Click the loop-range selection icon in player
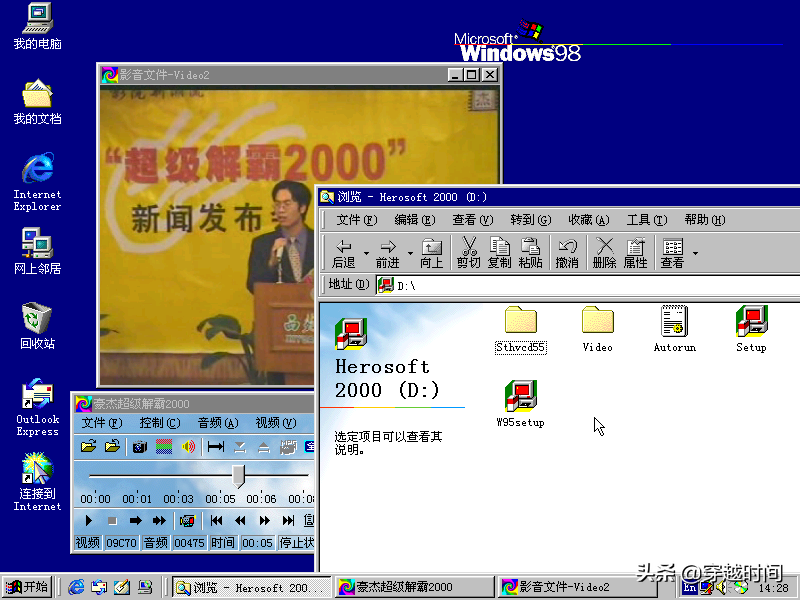Screen dimensions: 800x600 coord(215,447)
